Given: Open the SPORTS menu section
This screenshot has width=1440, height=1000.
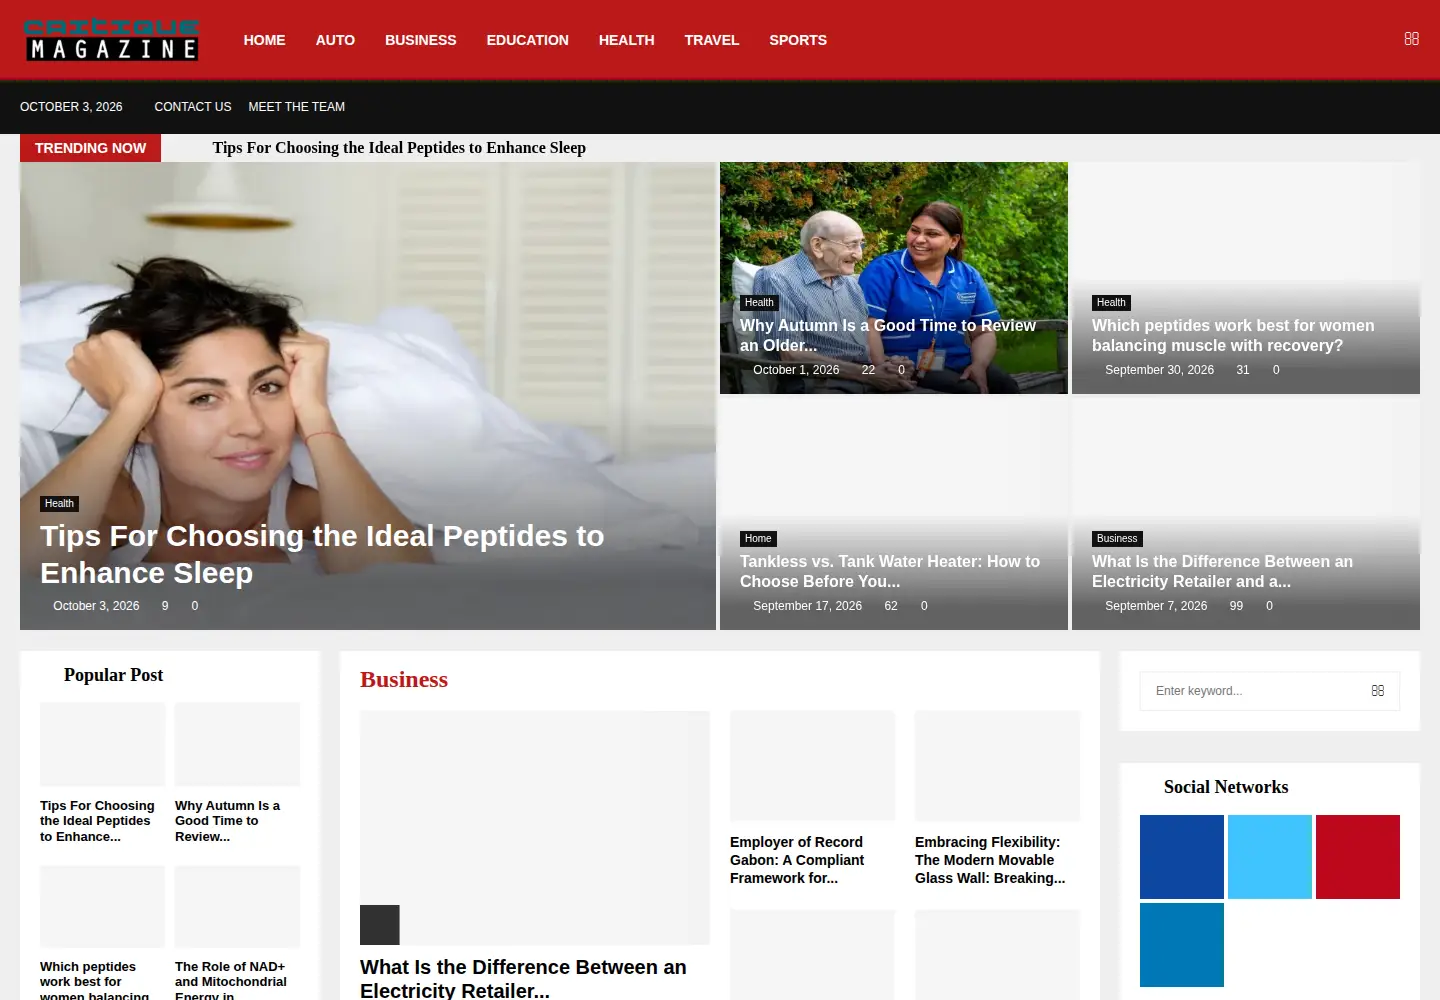Looking at the screenshot, I should (x=798, y=40).
